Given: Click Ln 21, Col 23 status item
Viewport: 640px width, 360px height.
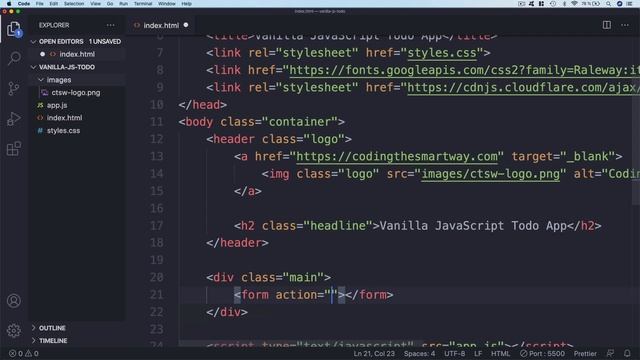Looking at the screenshot, I should 374,353.
